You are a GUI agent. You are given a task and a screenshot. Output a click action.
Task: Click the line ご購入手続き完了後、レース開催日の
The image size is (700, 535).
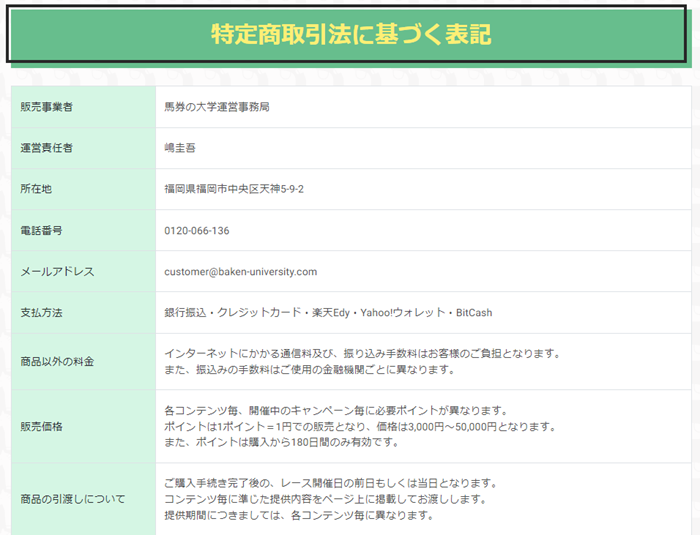point(331,483)
